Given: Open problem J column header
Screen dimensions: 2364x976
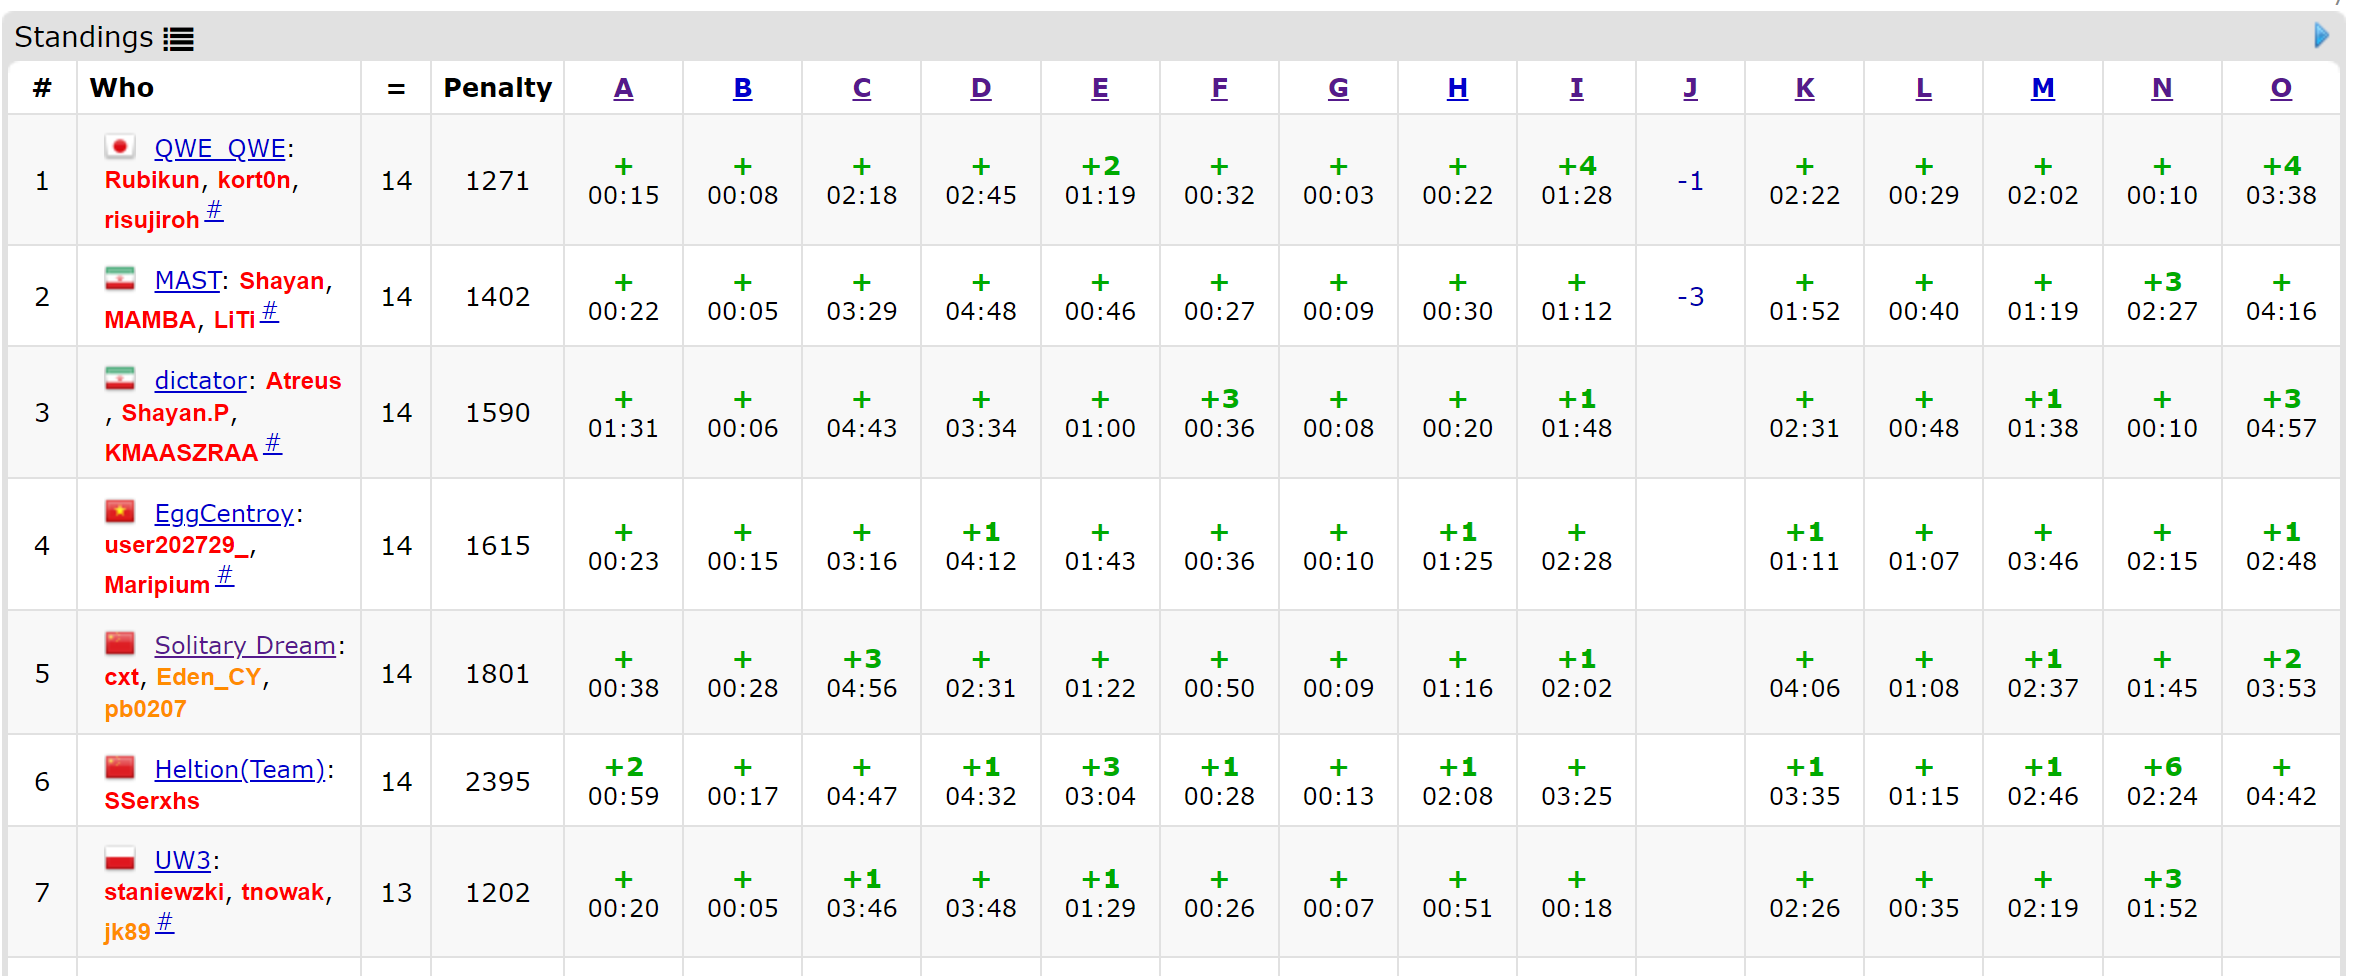Looking at the screenshot, I should 1690,88.
